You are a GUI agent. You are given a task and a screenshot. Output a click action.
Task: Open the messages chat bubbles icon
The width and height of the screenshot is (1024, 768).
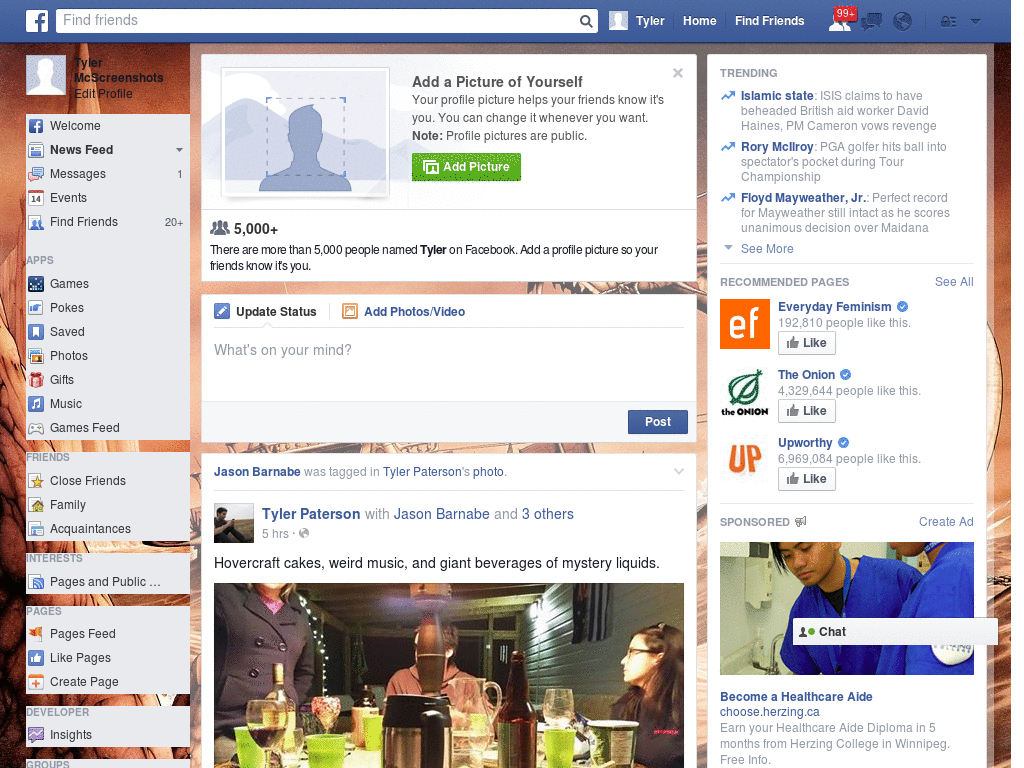872,22
